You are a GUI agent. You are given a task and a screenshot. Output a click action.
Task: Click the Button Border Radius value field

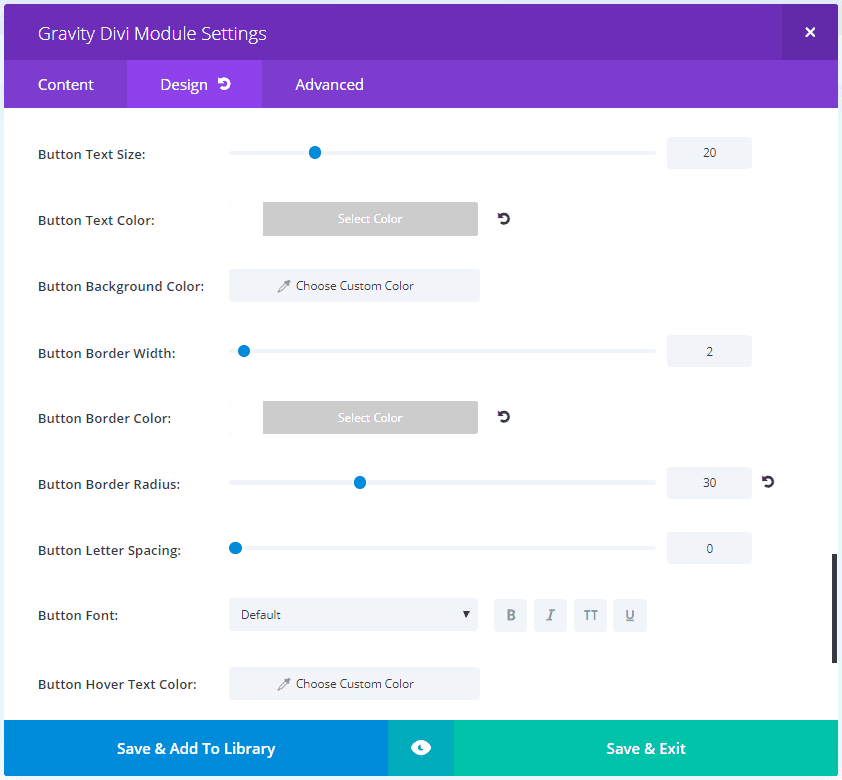709,483
